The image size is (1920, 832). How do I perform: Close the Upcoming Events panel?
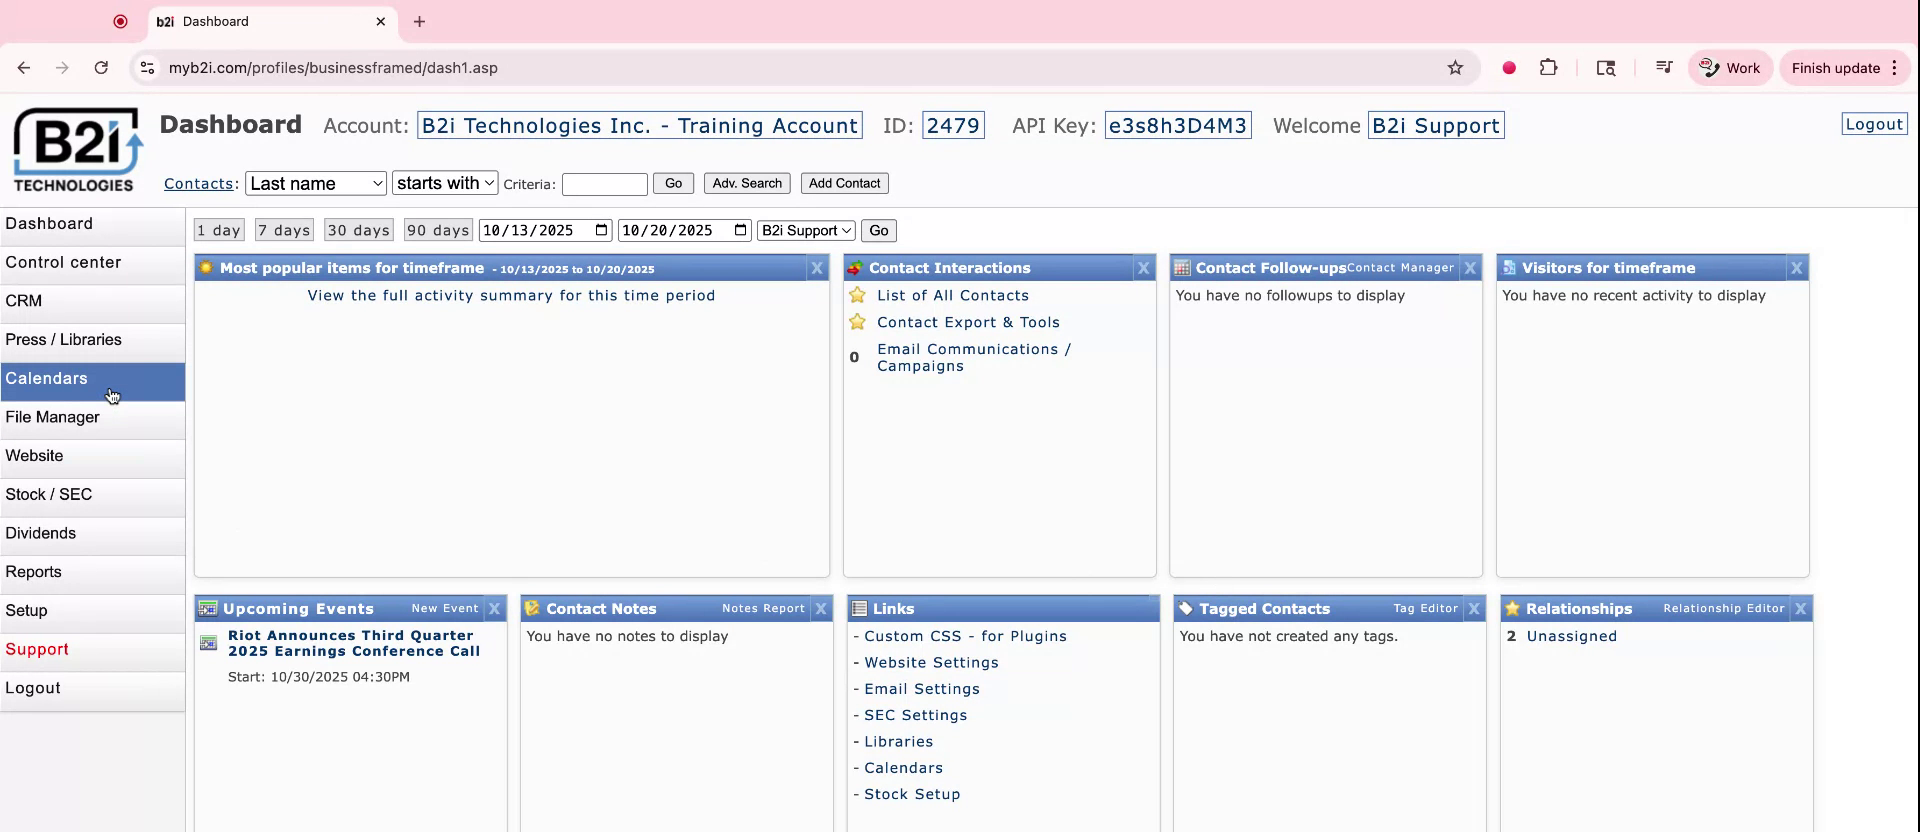[494, 608]
